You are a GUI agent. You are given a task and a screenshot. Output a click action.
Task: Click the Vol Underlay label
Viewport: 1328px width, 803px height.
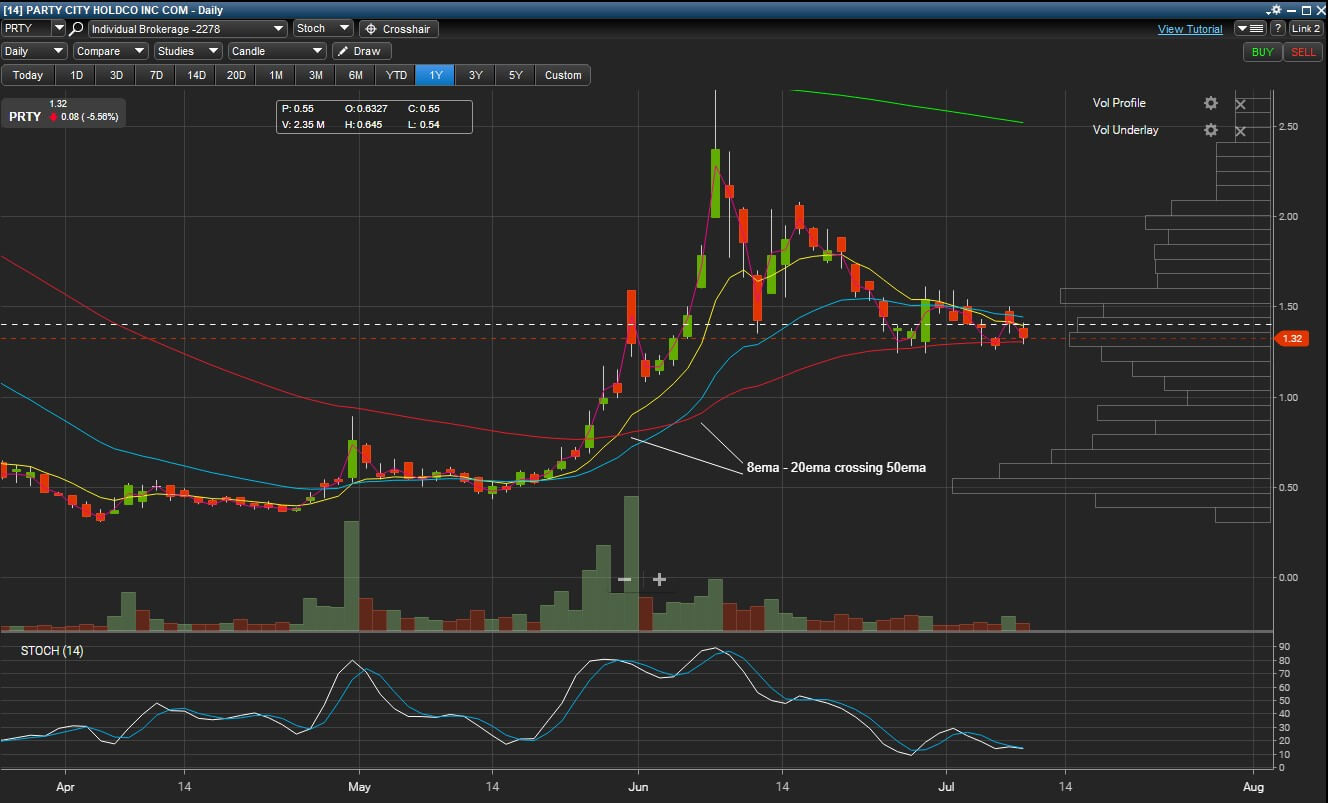click(1126, 130)
